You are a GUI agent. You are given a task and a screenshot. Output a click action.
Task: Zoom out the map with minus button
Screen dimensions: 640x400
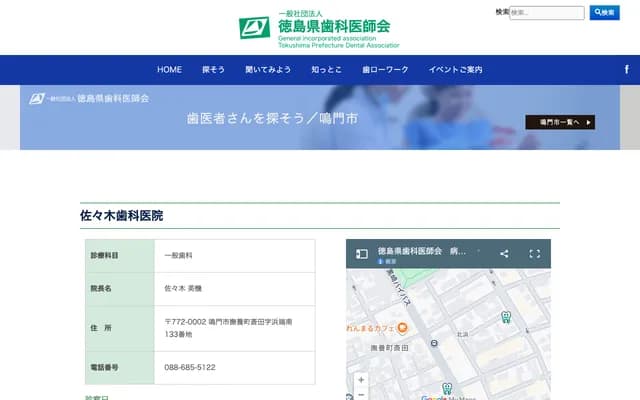point(361,395)
